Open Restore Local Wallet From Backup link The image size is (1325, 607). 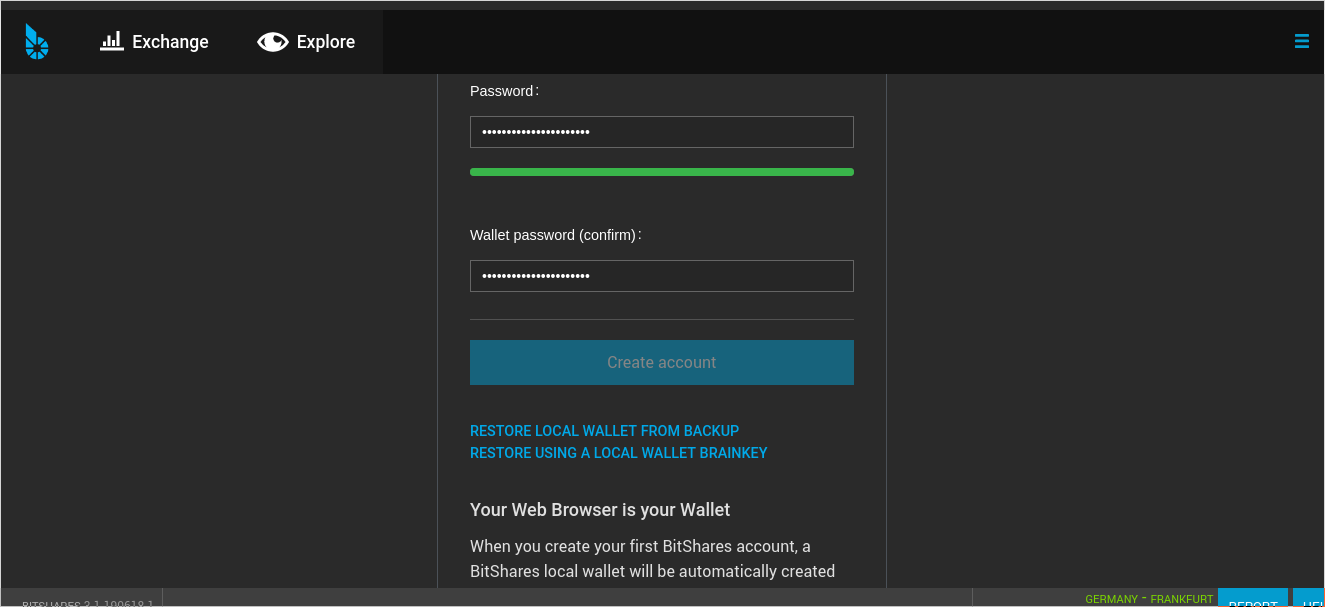point(604,431)
